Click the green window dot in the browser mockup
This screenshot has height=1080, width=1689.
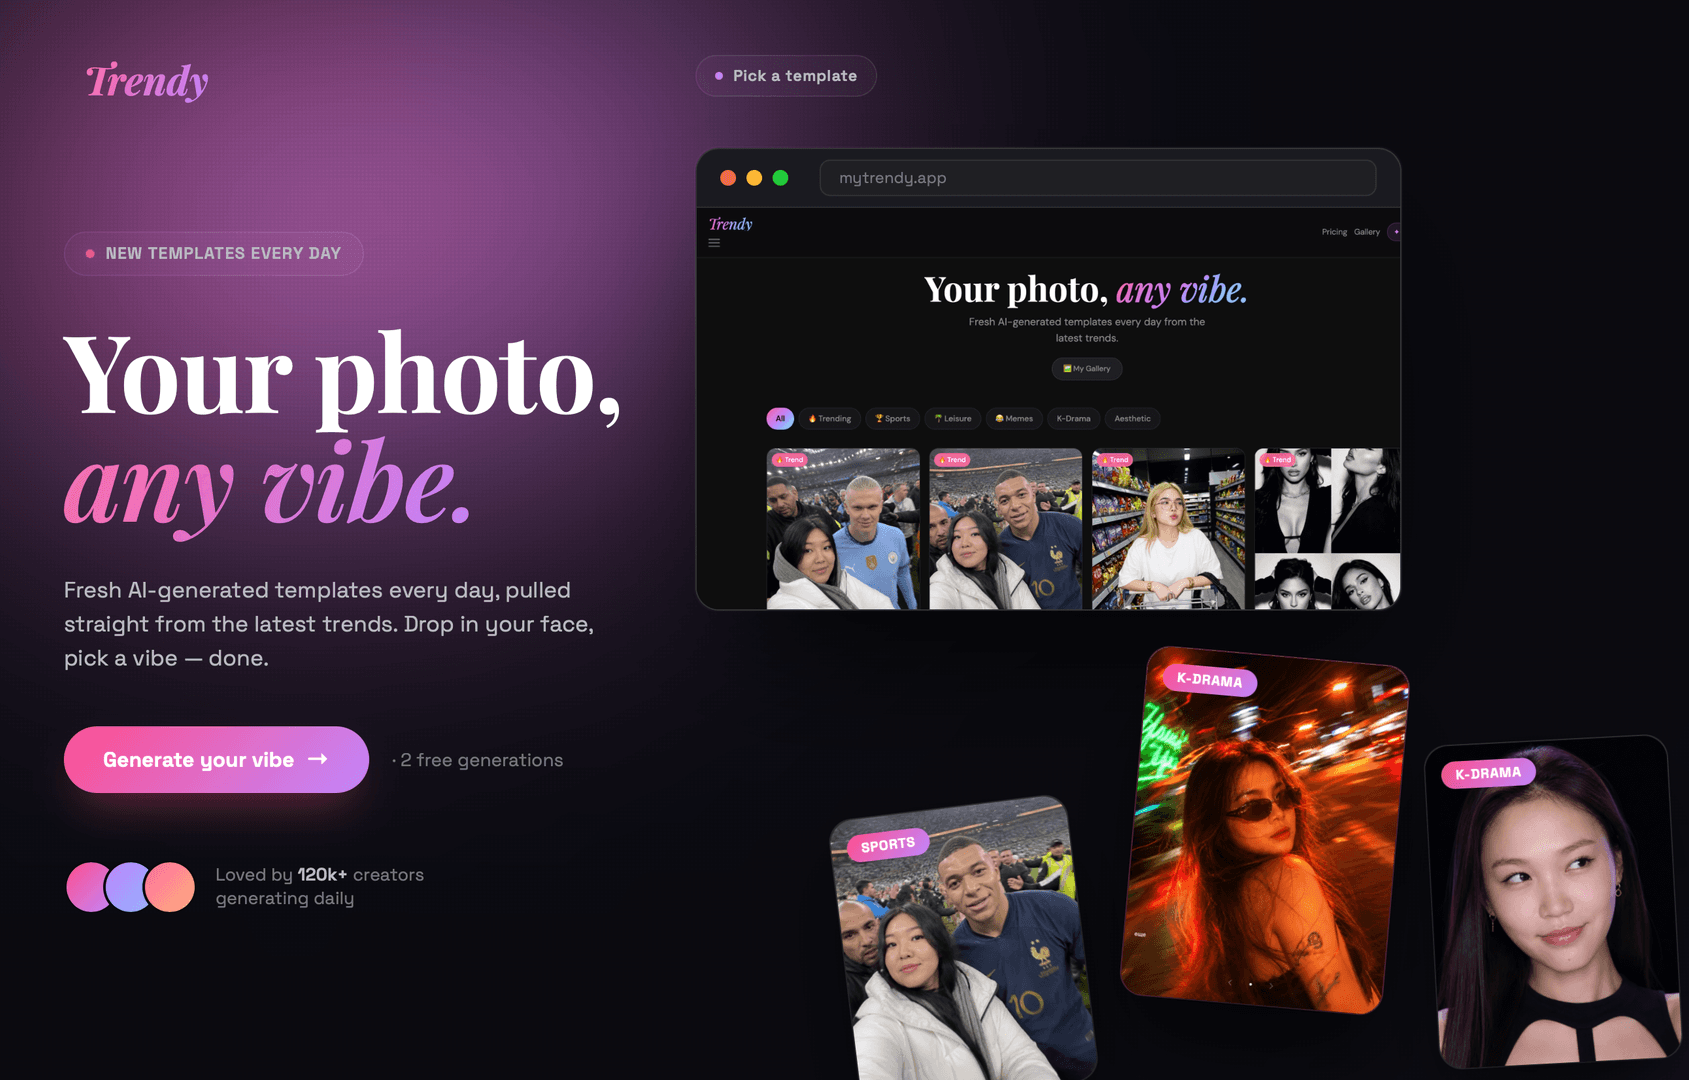pyautogui.click(x=781, y=178)
